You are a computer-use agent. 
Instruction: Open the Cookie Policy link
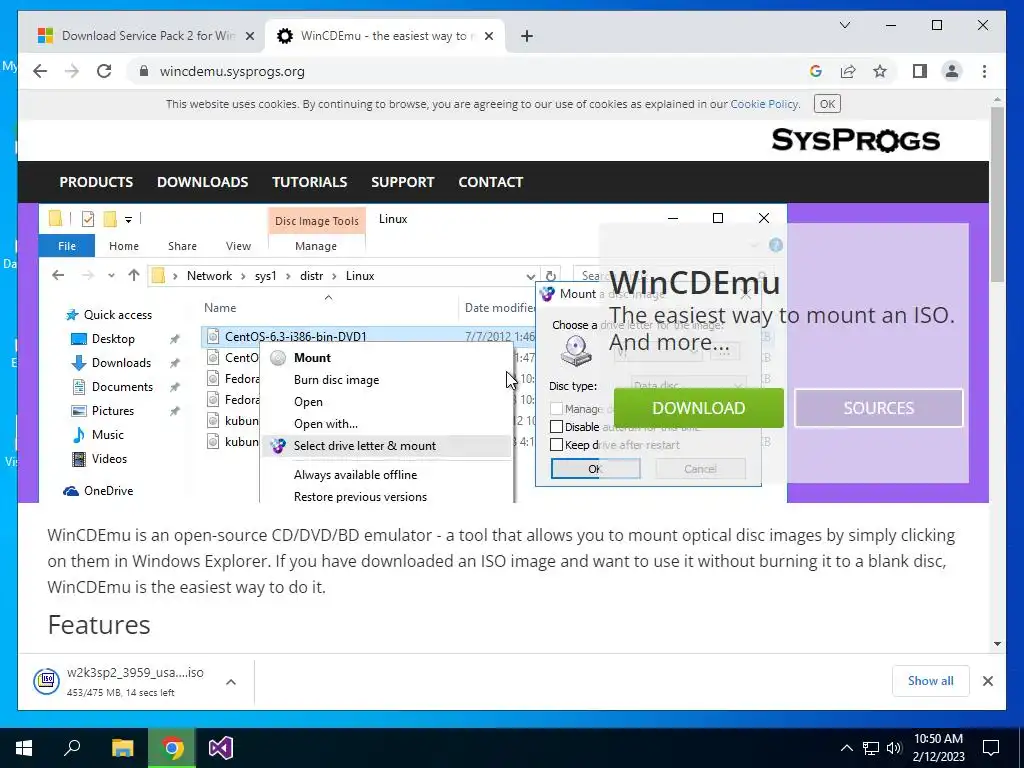(764, 104)
